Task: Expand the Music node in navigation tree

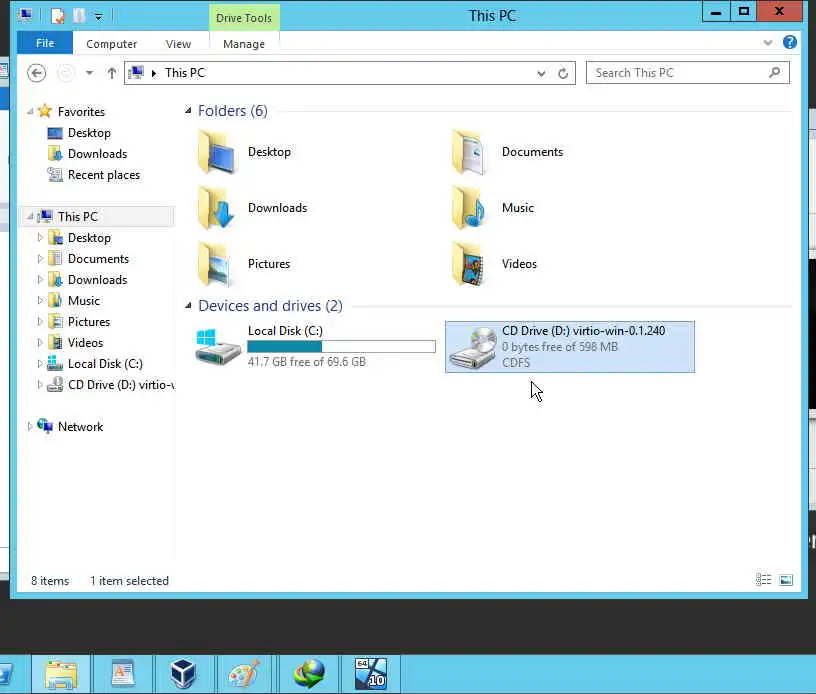Action: click(x=40, y=300)
